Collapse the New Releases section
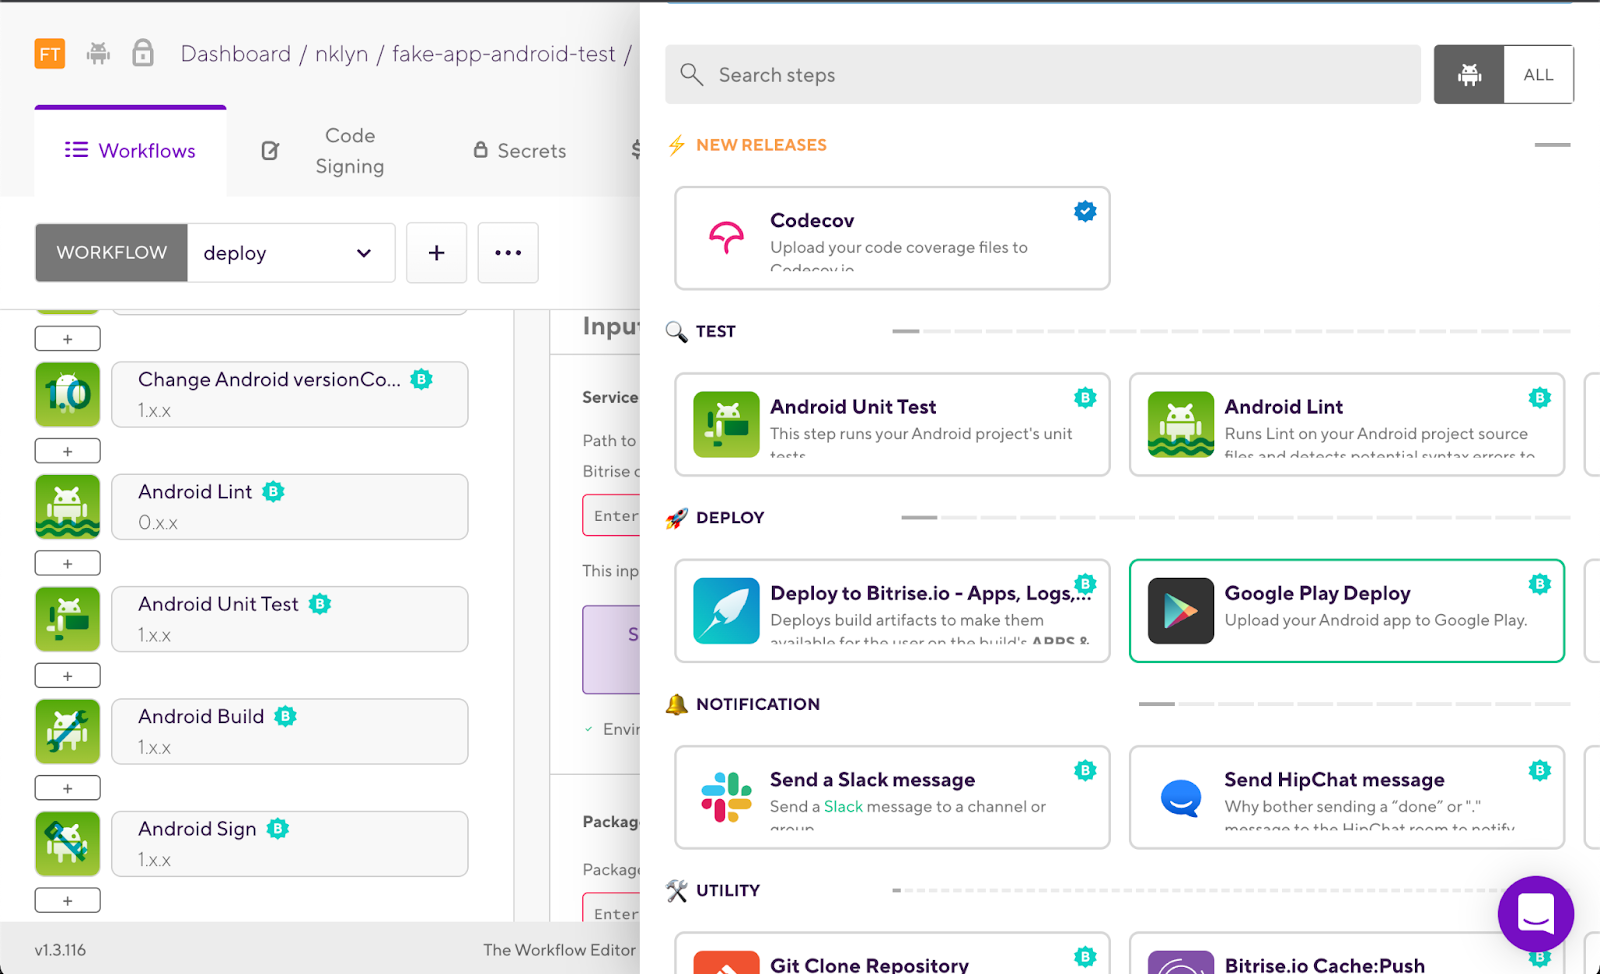The image size is (1600, 974). (x=1552, y=145)
